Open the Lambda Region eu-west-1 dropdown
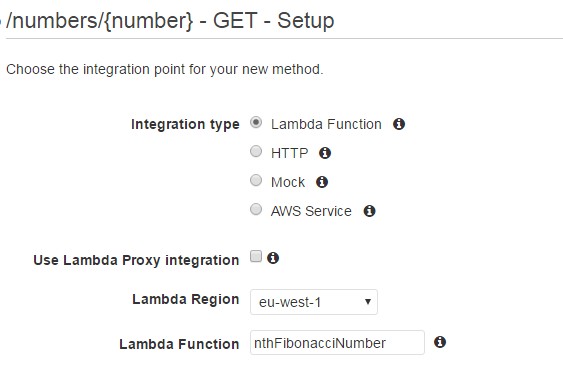 coord(314,302)
